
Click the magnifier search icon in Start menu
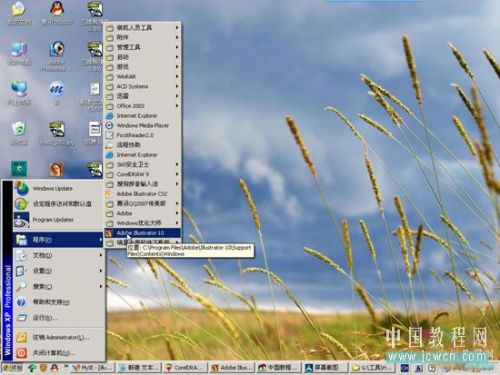[21, 286]
